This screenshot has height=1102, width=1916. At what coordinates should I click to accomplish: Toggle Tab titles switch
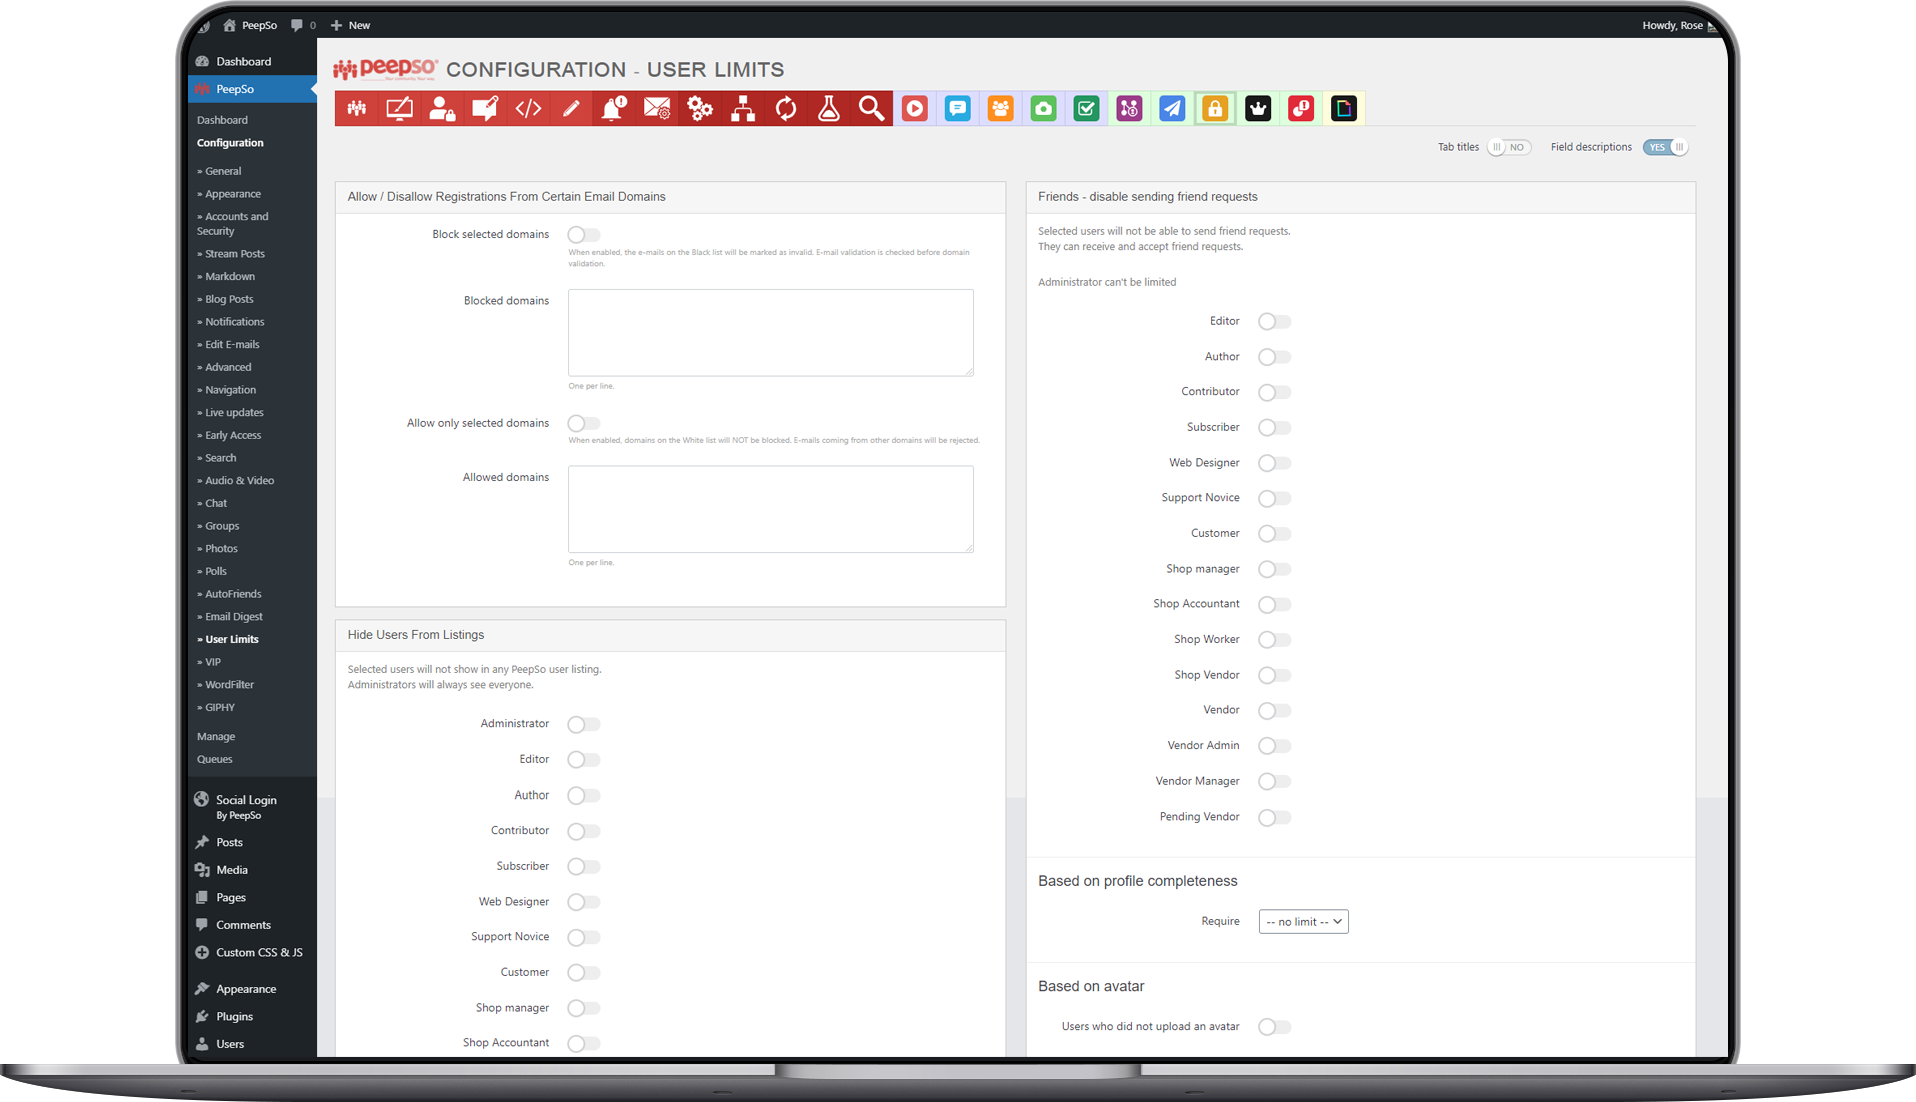point(1509,147)
